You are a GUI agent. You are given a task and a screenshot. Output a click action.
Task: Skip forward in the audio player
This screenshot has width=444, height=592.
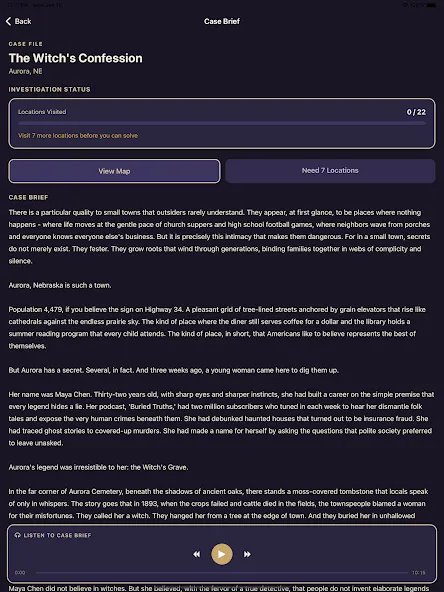point(247,554)
